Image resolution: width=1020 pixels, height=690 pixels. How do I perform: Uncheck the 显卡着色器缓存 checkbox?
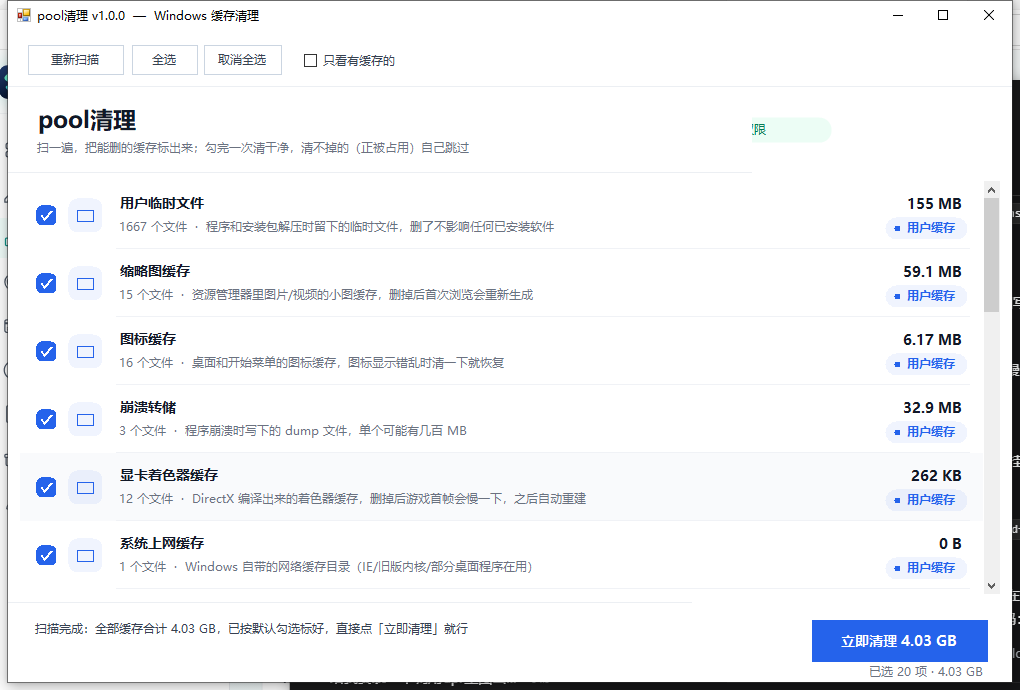(x=46, y=487)
